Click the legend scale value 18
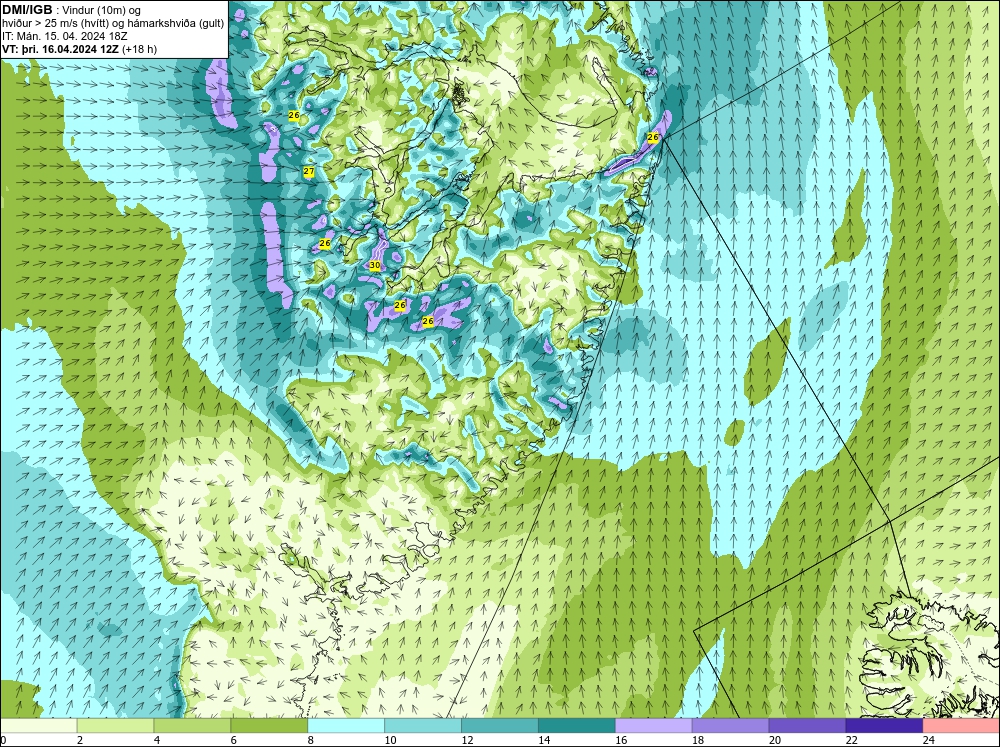This screenshot has height=747, width=1000. [698, 740]
